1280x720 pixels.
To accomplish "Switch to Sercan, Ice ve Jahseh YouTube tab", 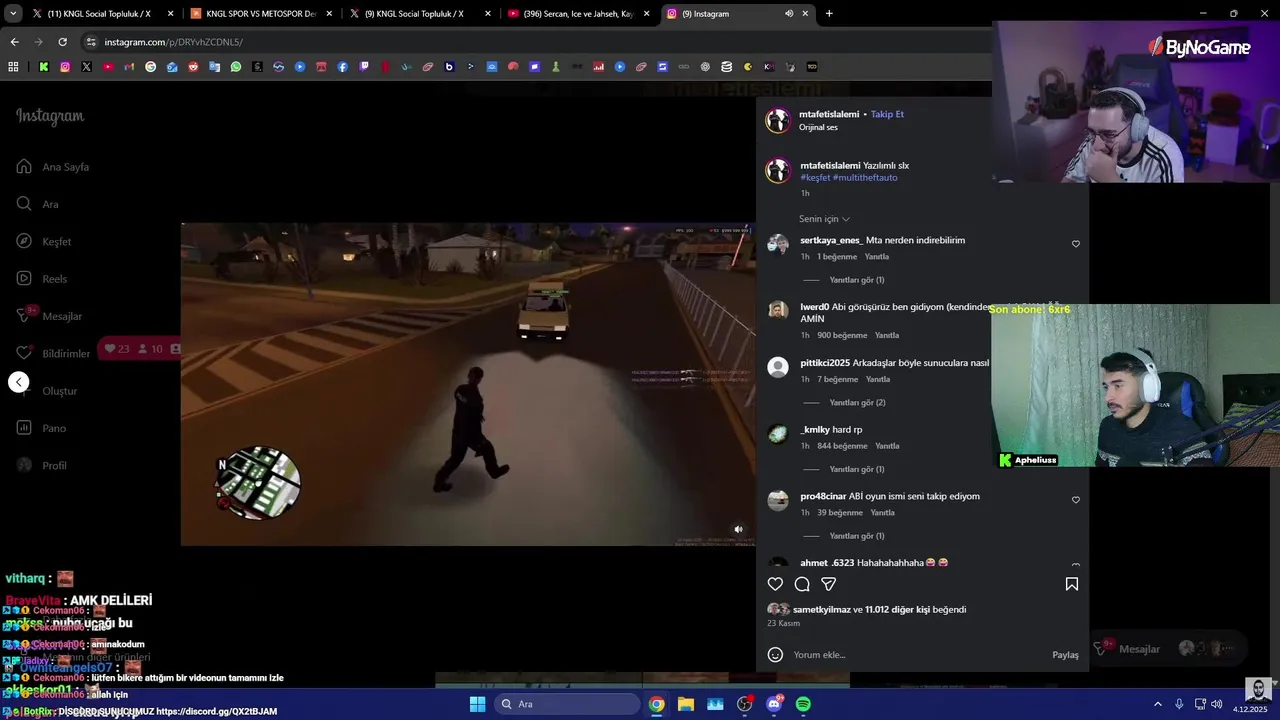I will coord(580,14).
